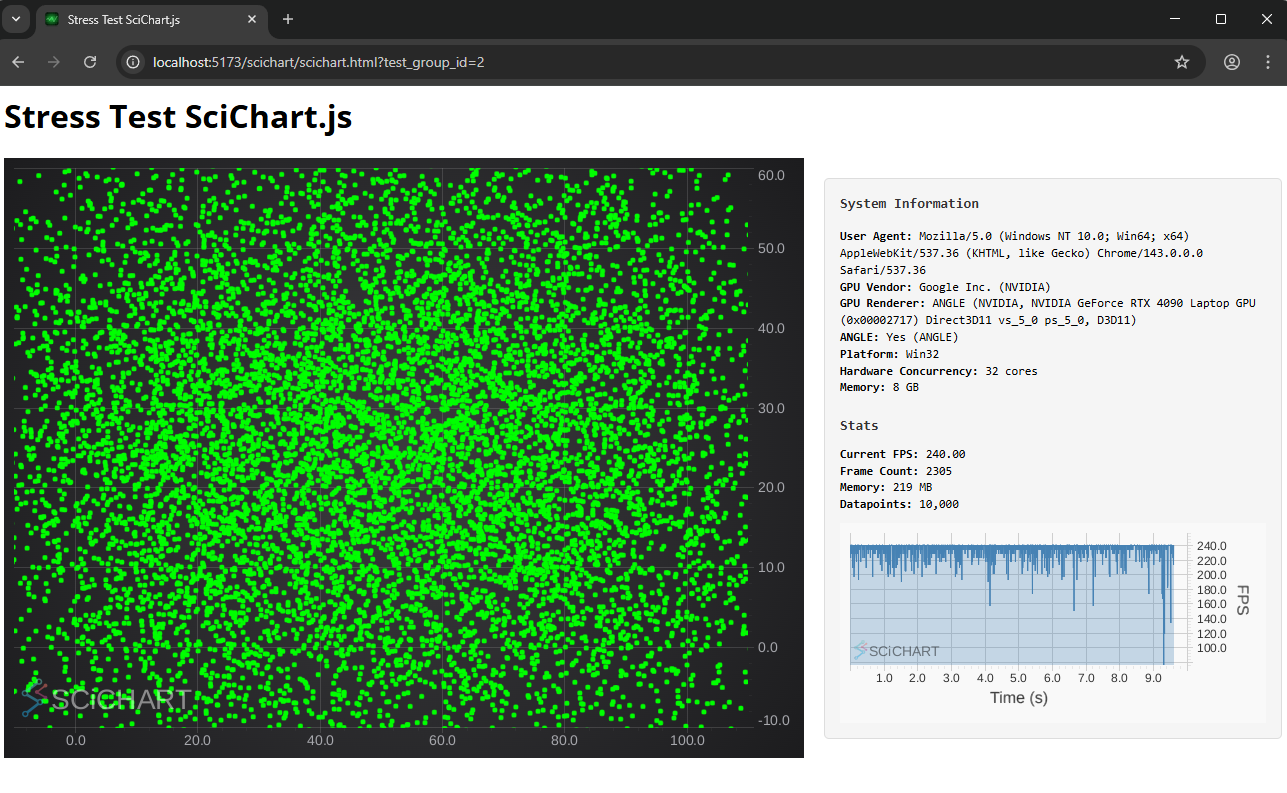The width and height of the screenshot is (1287, 793).
Task: Close the Stress Test SciChart.js tab
Action: (x=253, y=19)
